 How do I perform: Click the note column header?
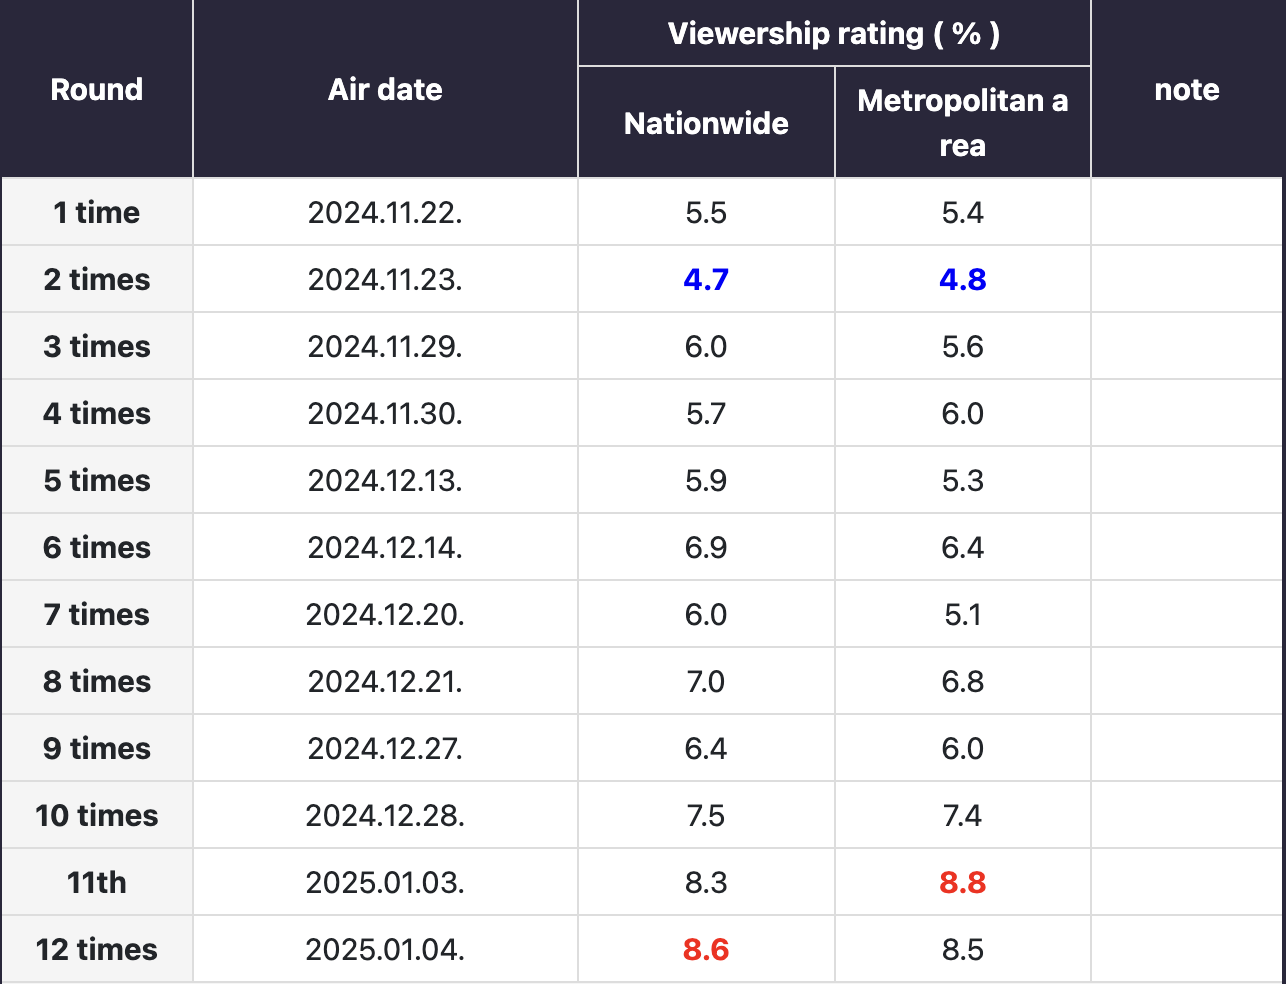pos(1186,90)
